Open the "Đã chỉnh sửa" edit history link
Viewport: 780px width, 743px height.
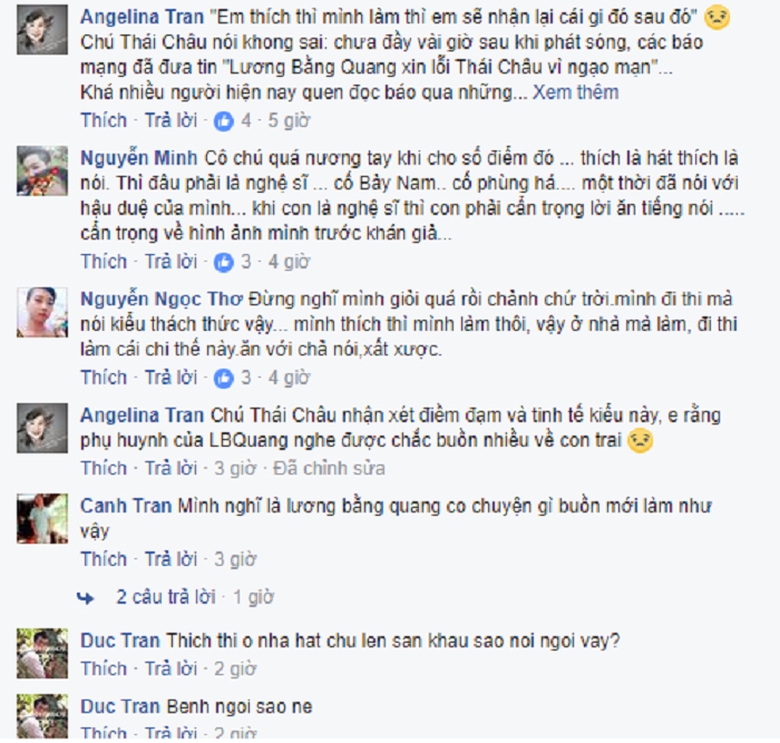coord(329,468)
